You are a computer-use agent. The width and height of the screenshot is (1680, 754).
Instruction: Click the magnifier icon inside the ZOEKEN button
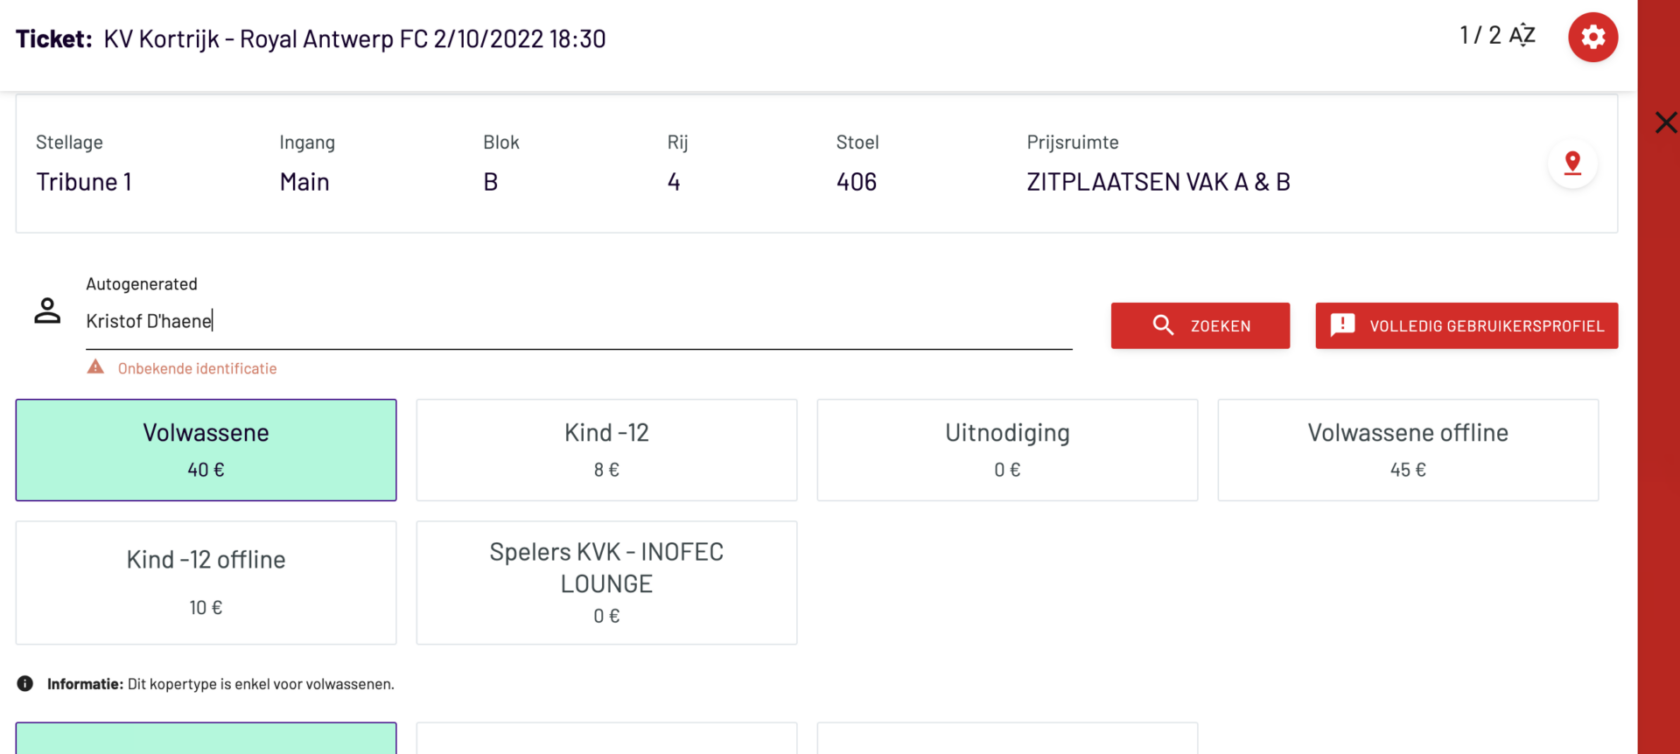[x=1163, y=325]
